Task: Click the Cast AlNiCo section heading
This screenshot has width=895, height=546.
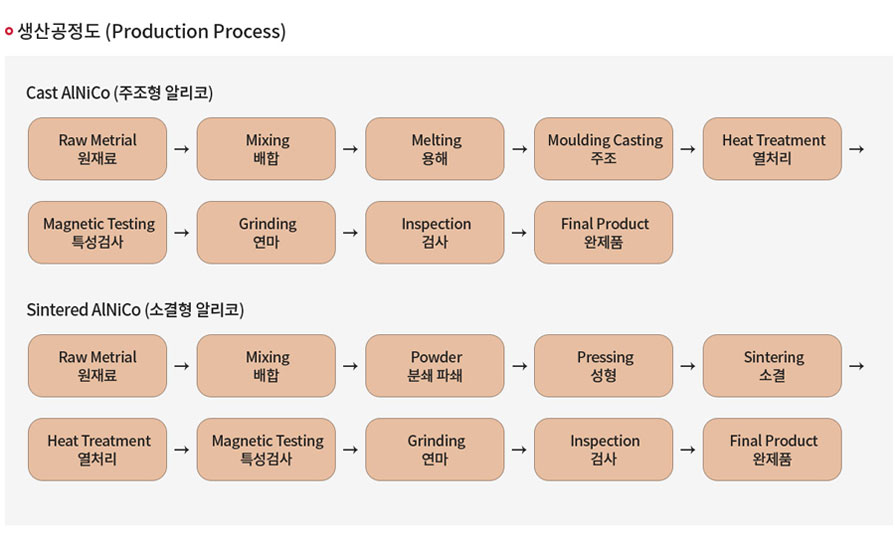Action: (x=119, y=92)
